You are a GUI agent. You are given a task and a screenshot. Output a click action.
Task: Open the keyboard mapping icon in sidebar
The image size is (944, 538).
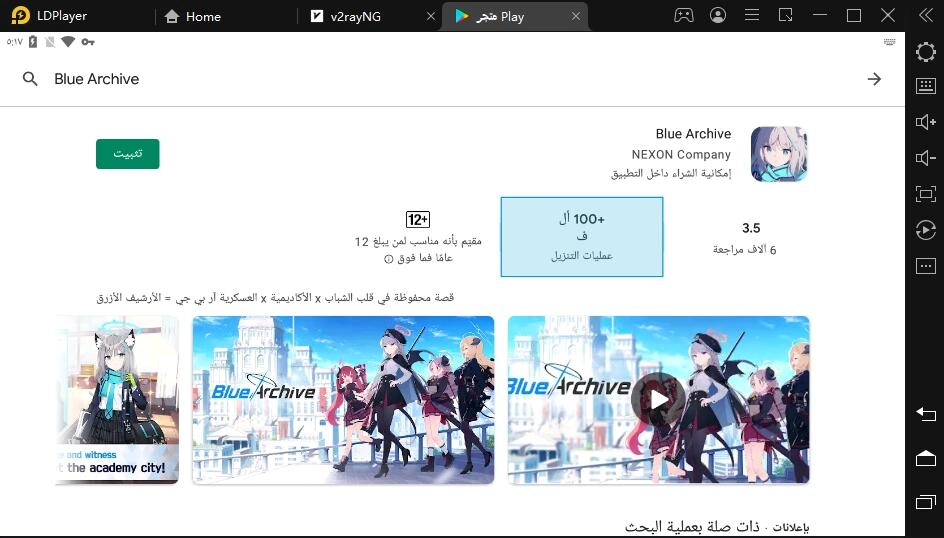click(926, 86)
